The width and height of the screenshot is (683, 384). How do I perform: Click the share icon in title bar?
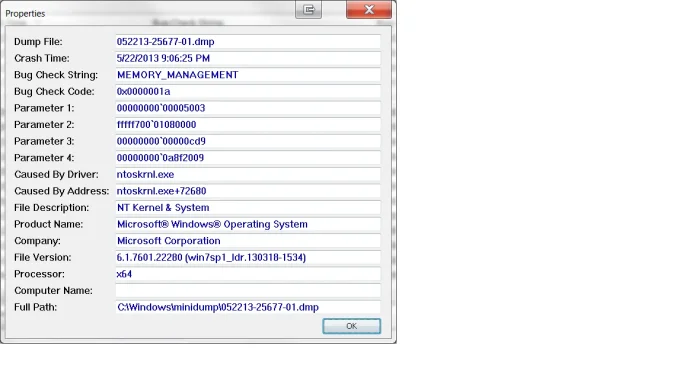(308, 10)
